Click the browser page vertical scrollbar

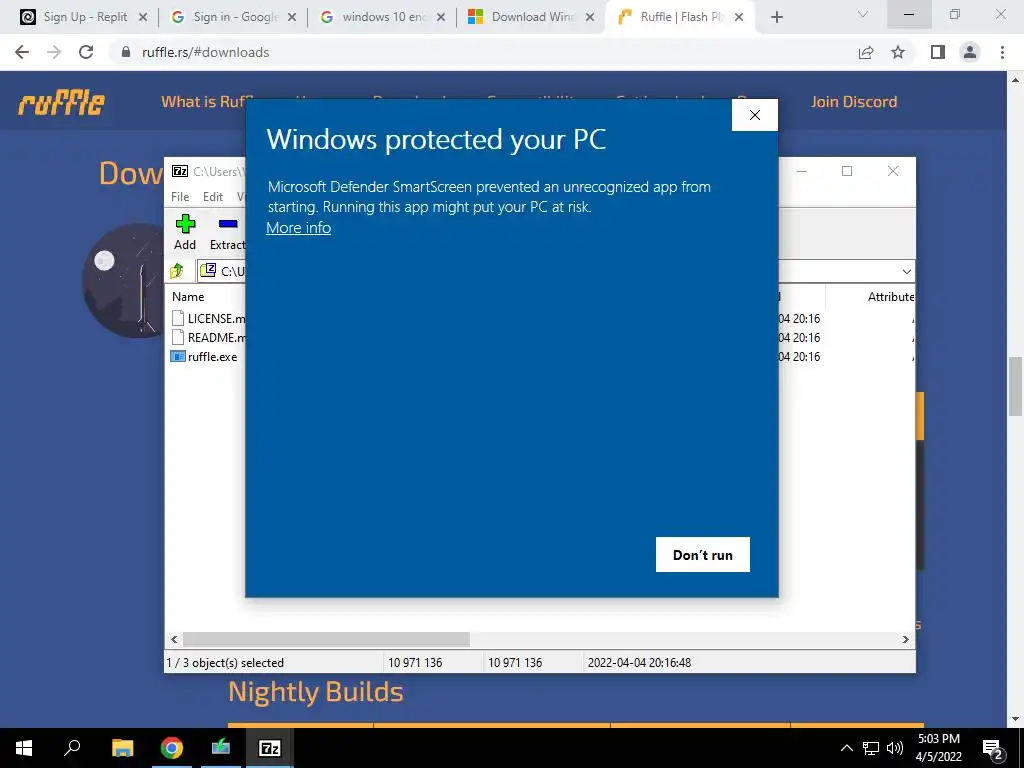pos(1016,387)
